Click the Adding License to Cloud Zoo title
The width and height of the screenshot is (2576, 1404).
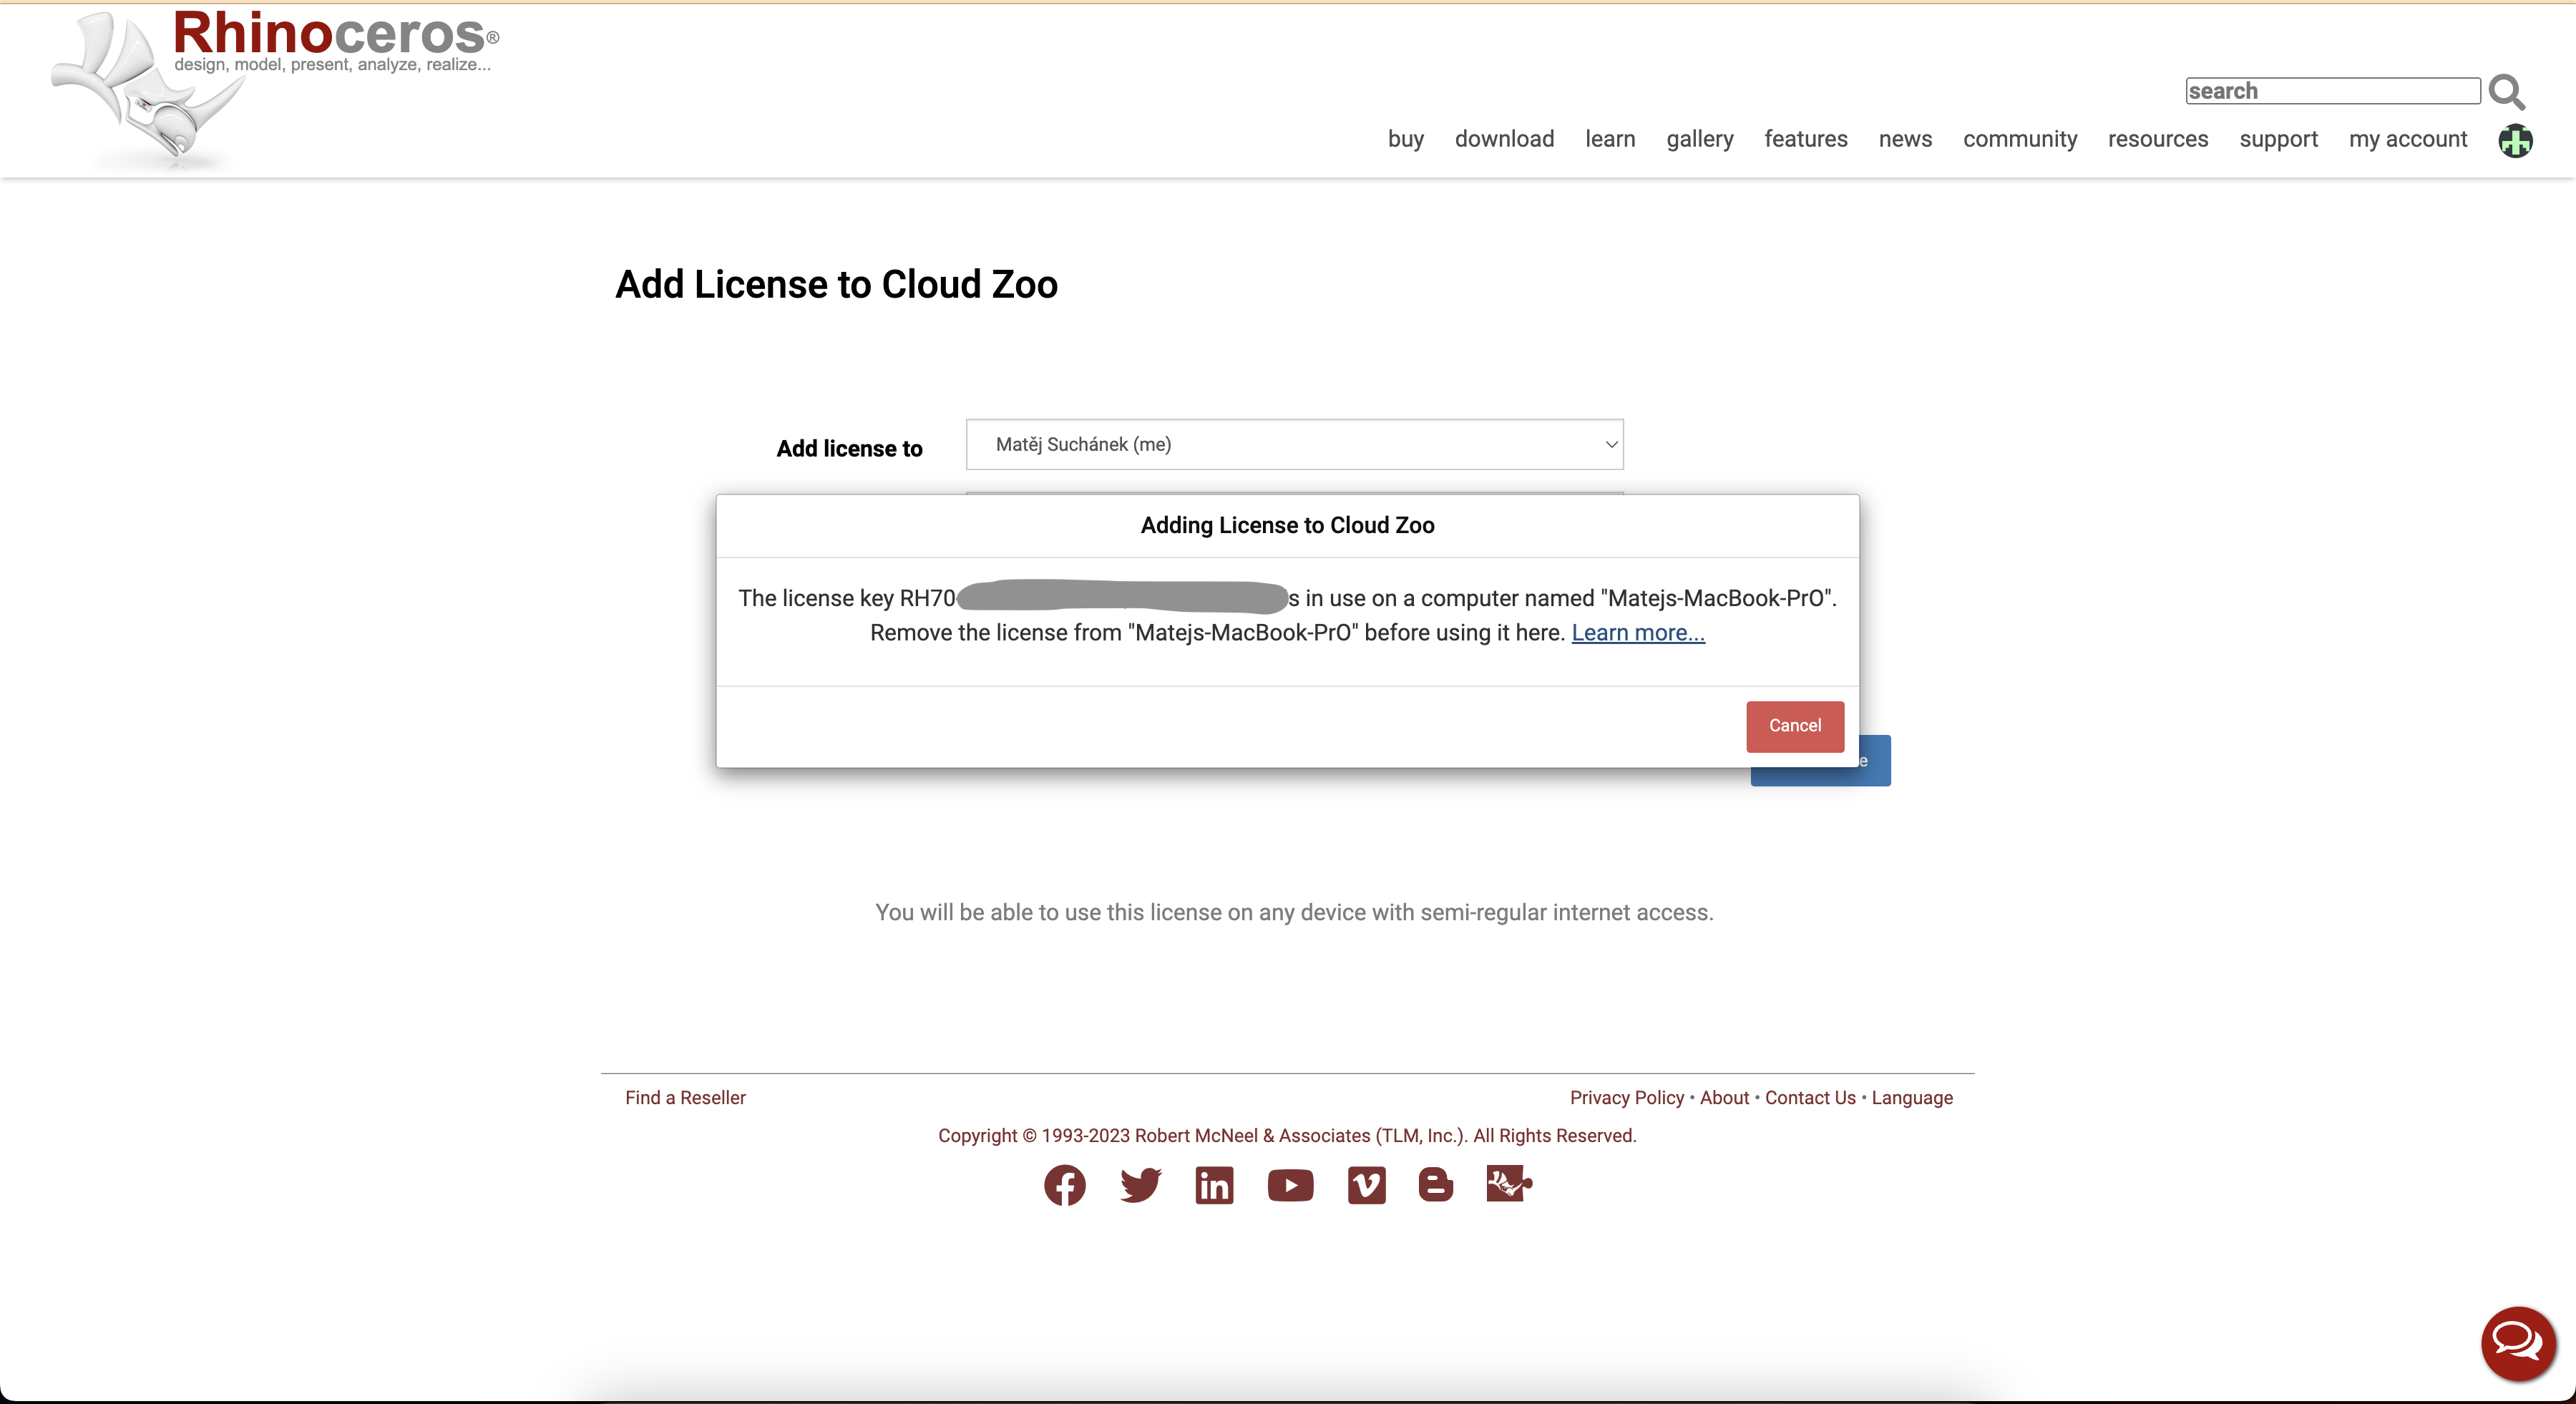click(x=1287, y=526)
